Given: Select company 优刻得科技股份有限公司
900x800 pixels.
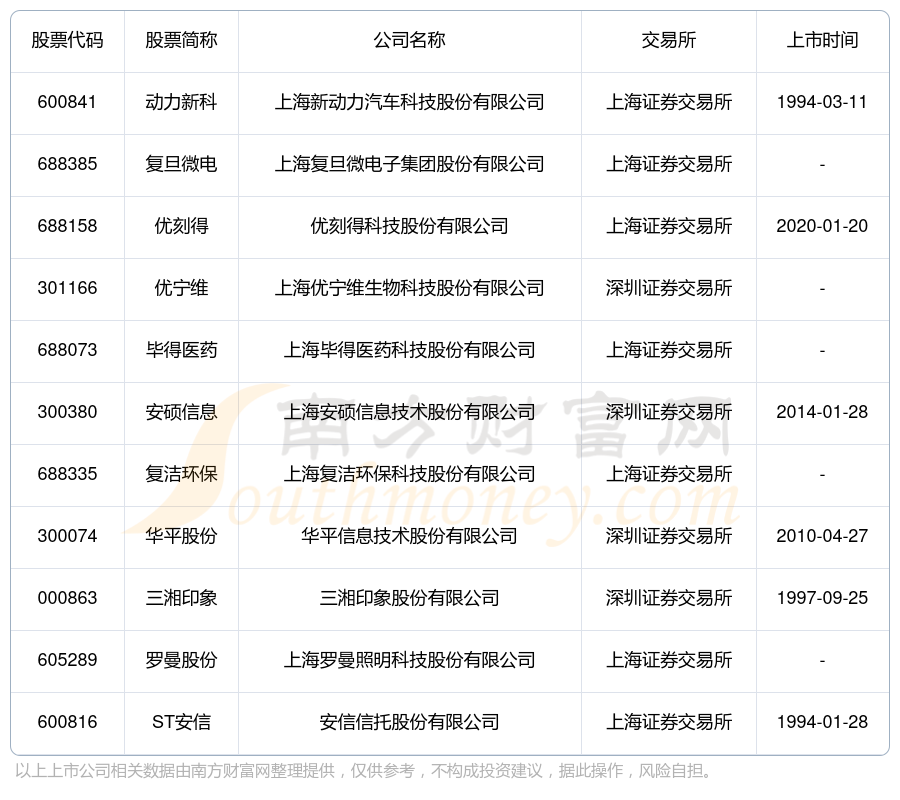Looking at the screenshot, I should click(410, 226).
